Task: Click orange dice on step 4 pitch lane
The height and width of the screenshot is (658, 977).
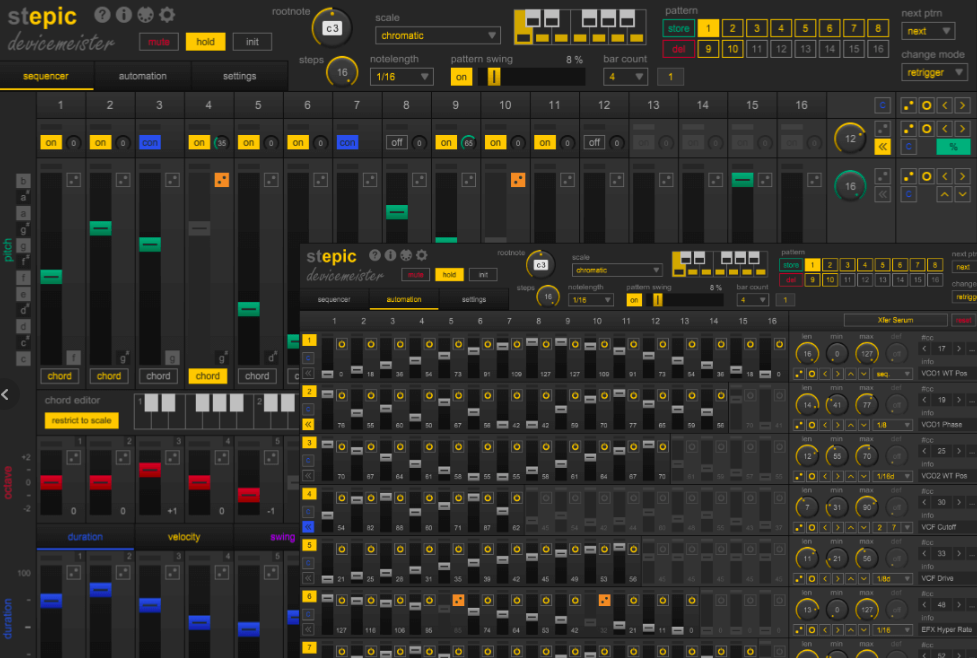Action: pos(221,180)
